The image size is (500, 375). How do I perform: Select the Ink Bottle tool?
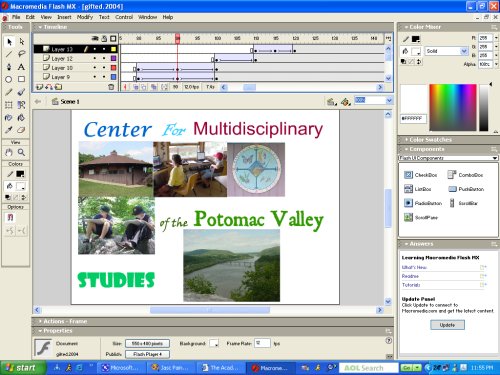[9, 117]
